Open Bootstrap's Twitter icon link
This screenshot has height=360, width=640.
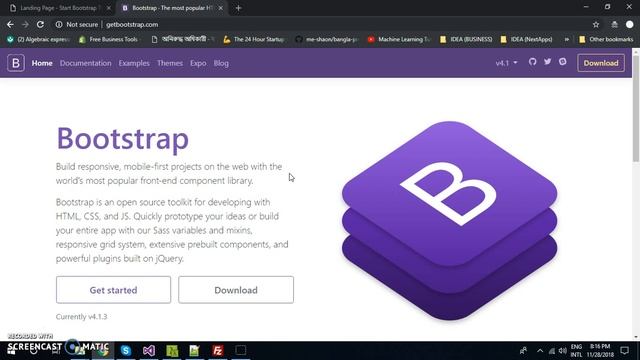tap(547, 62)
